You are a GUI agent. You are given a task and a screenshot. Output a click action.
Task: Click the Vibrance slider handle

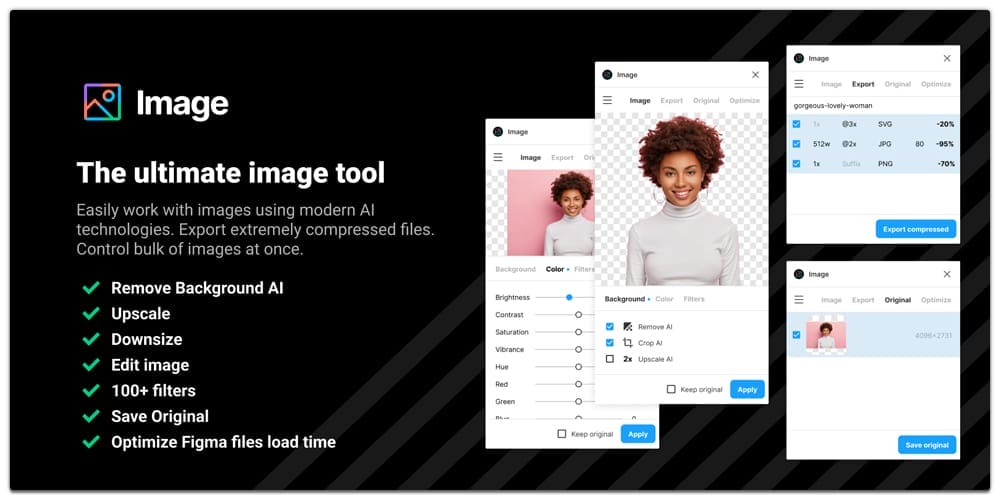point(578,349)
